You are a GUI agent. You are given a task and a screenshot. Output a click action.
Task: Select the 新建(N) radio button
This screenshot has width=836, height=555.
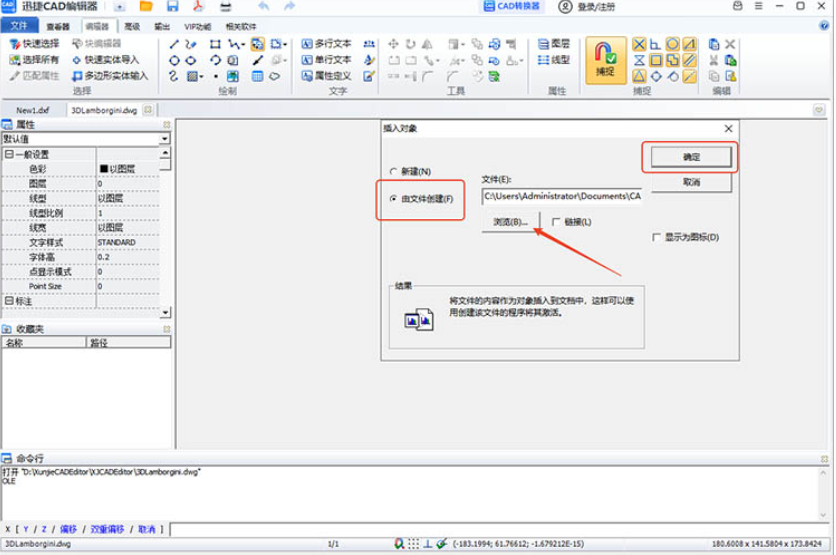point(393,171)
